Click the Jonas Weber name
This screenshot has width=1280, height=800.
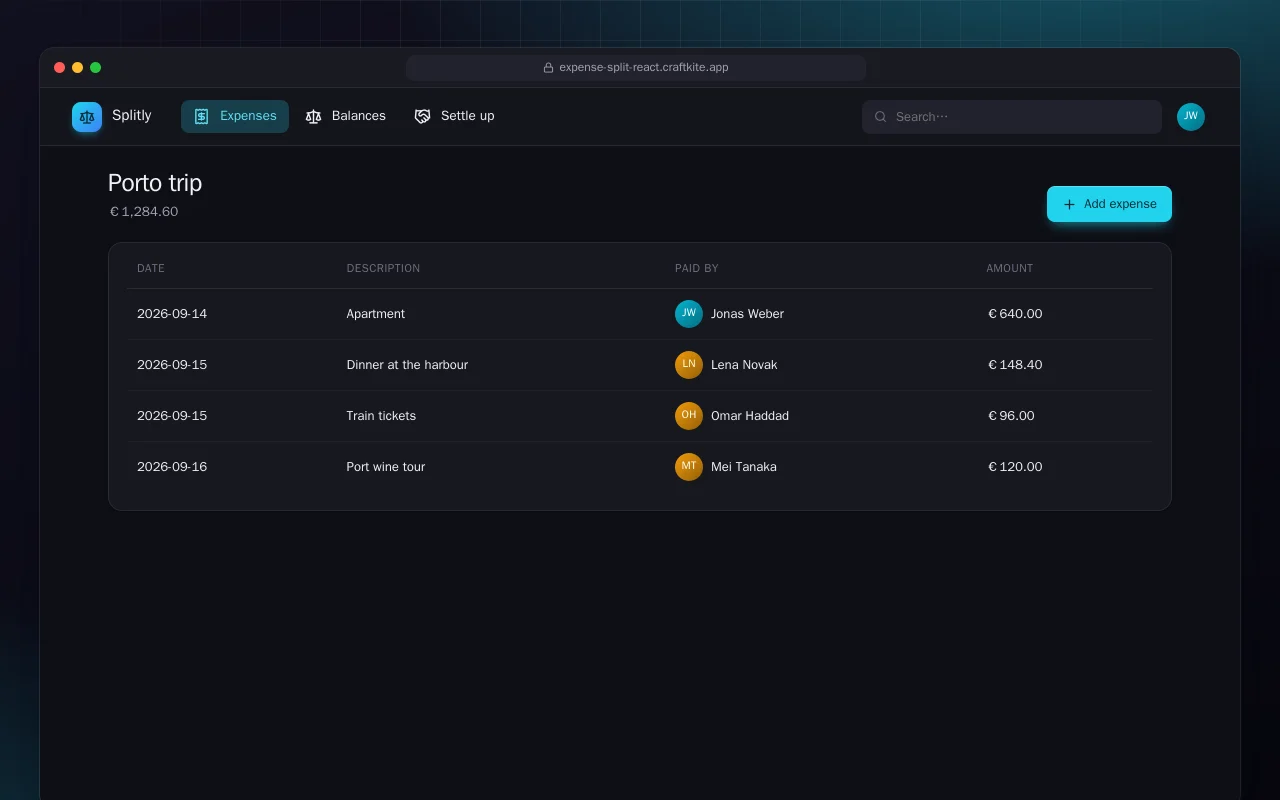click(747, 314)
